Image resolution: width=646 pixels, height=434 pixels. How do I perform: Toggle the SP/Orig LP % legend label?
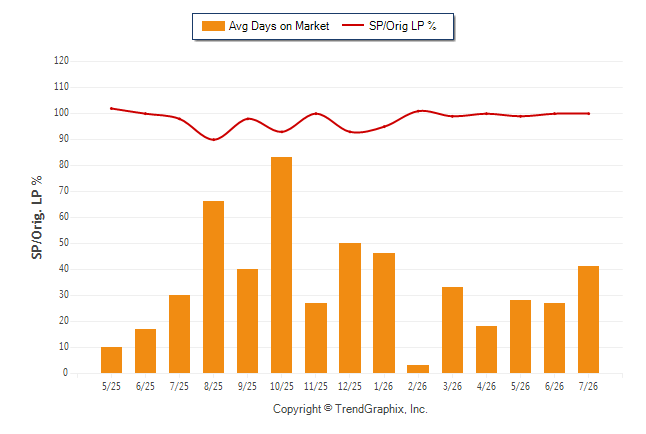tap(403, 26)
